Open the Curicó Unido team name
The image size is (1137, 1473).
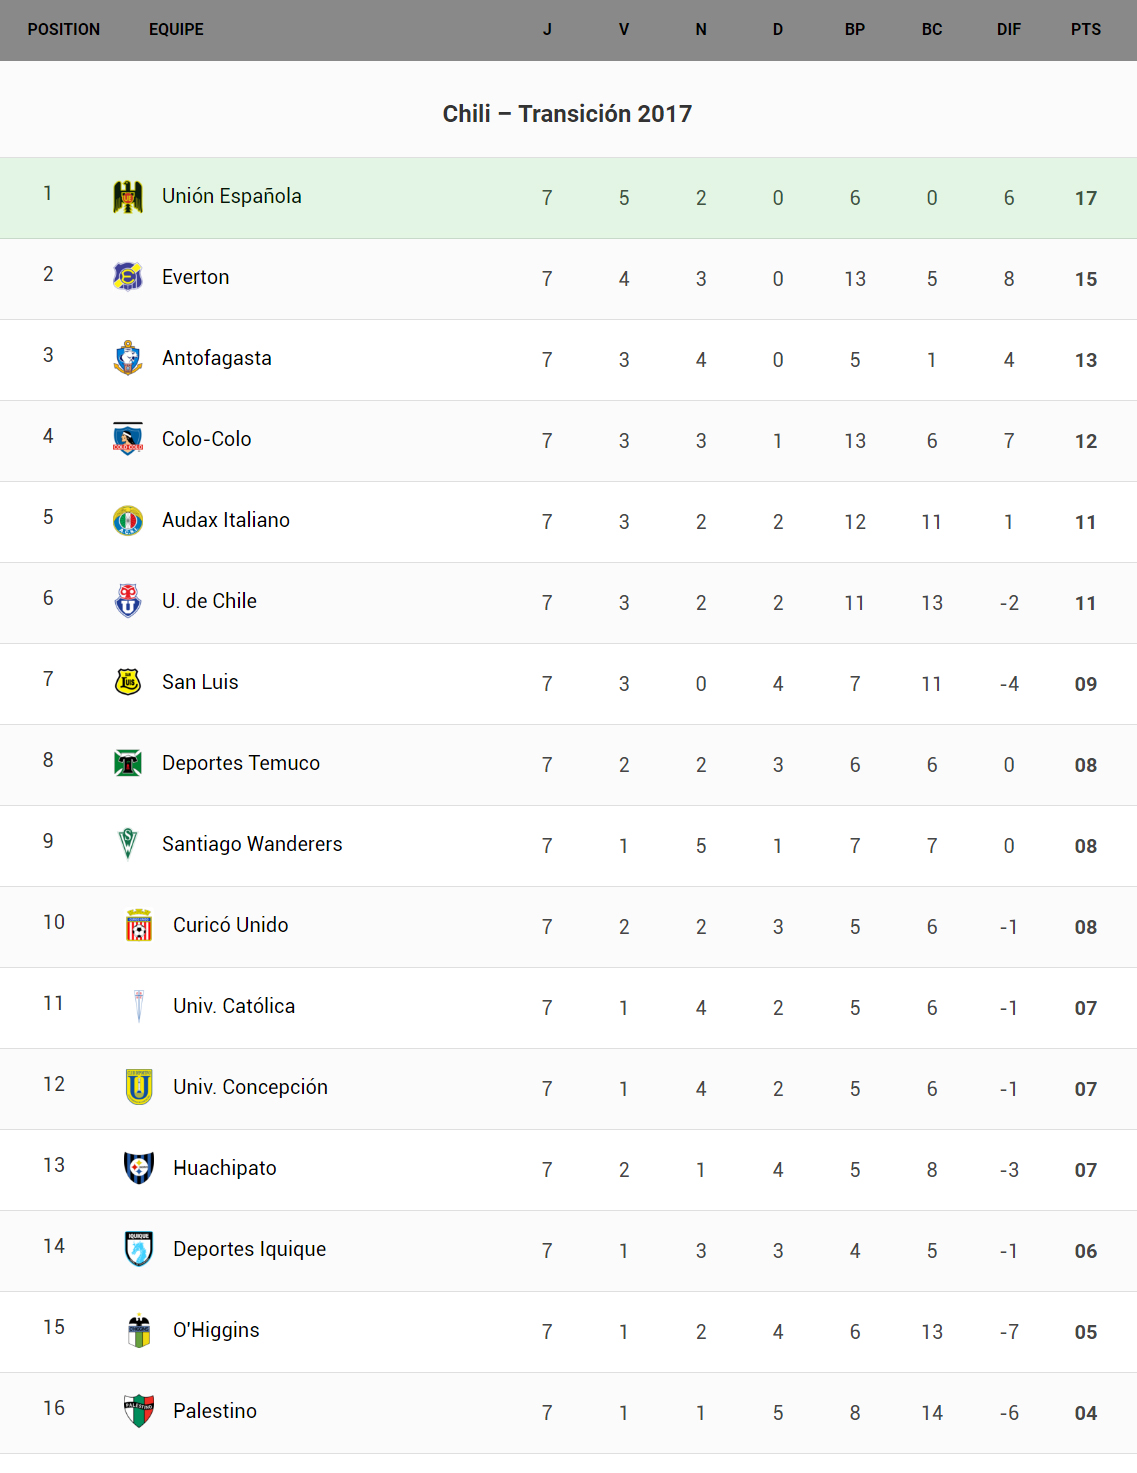click(x=230, y=925)
